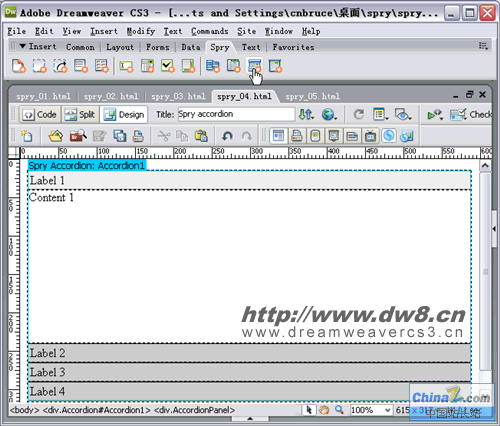
Task: Open View Options dropdown
Action: pyautogui.click(x=381, y=115)
